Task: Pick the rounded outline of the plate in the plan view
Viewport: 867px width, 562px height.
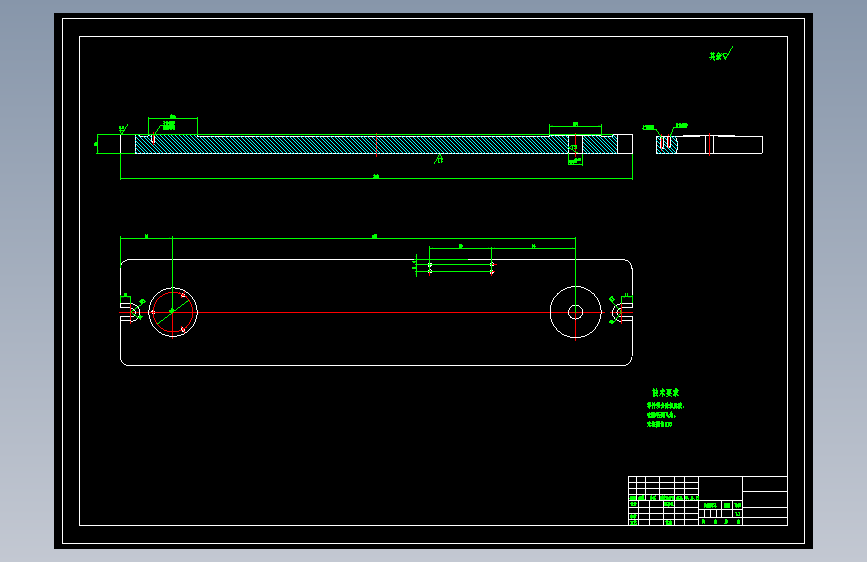Action: pyautogui.click(x=376, y=313)
